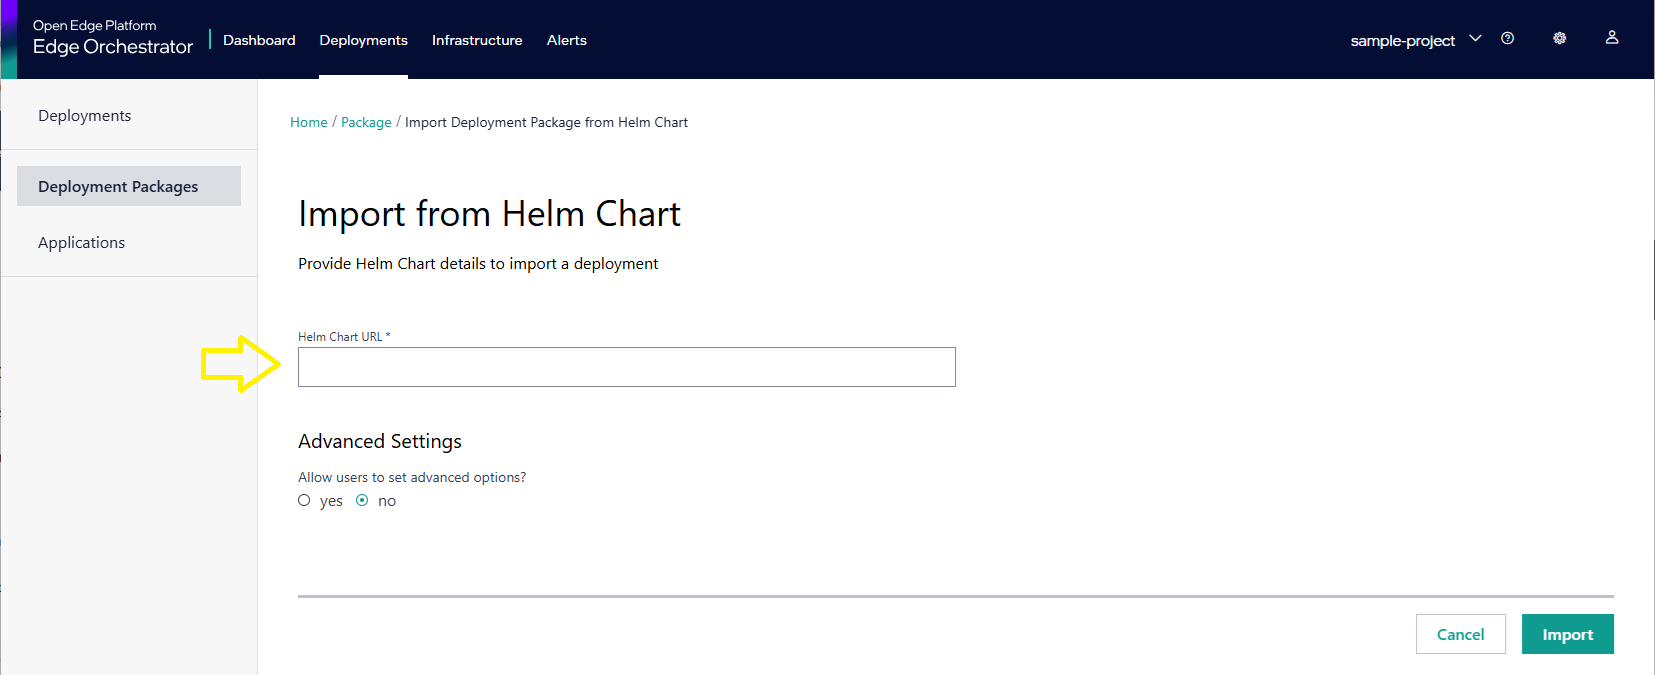Open the Infrastructure tab

point(477,41)
